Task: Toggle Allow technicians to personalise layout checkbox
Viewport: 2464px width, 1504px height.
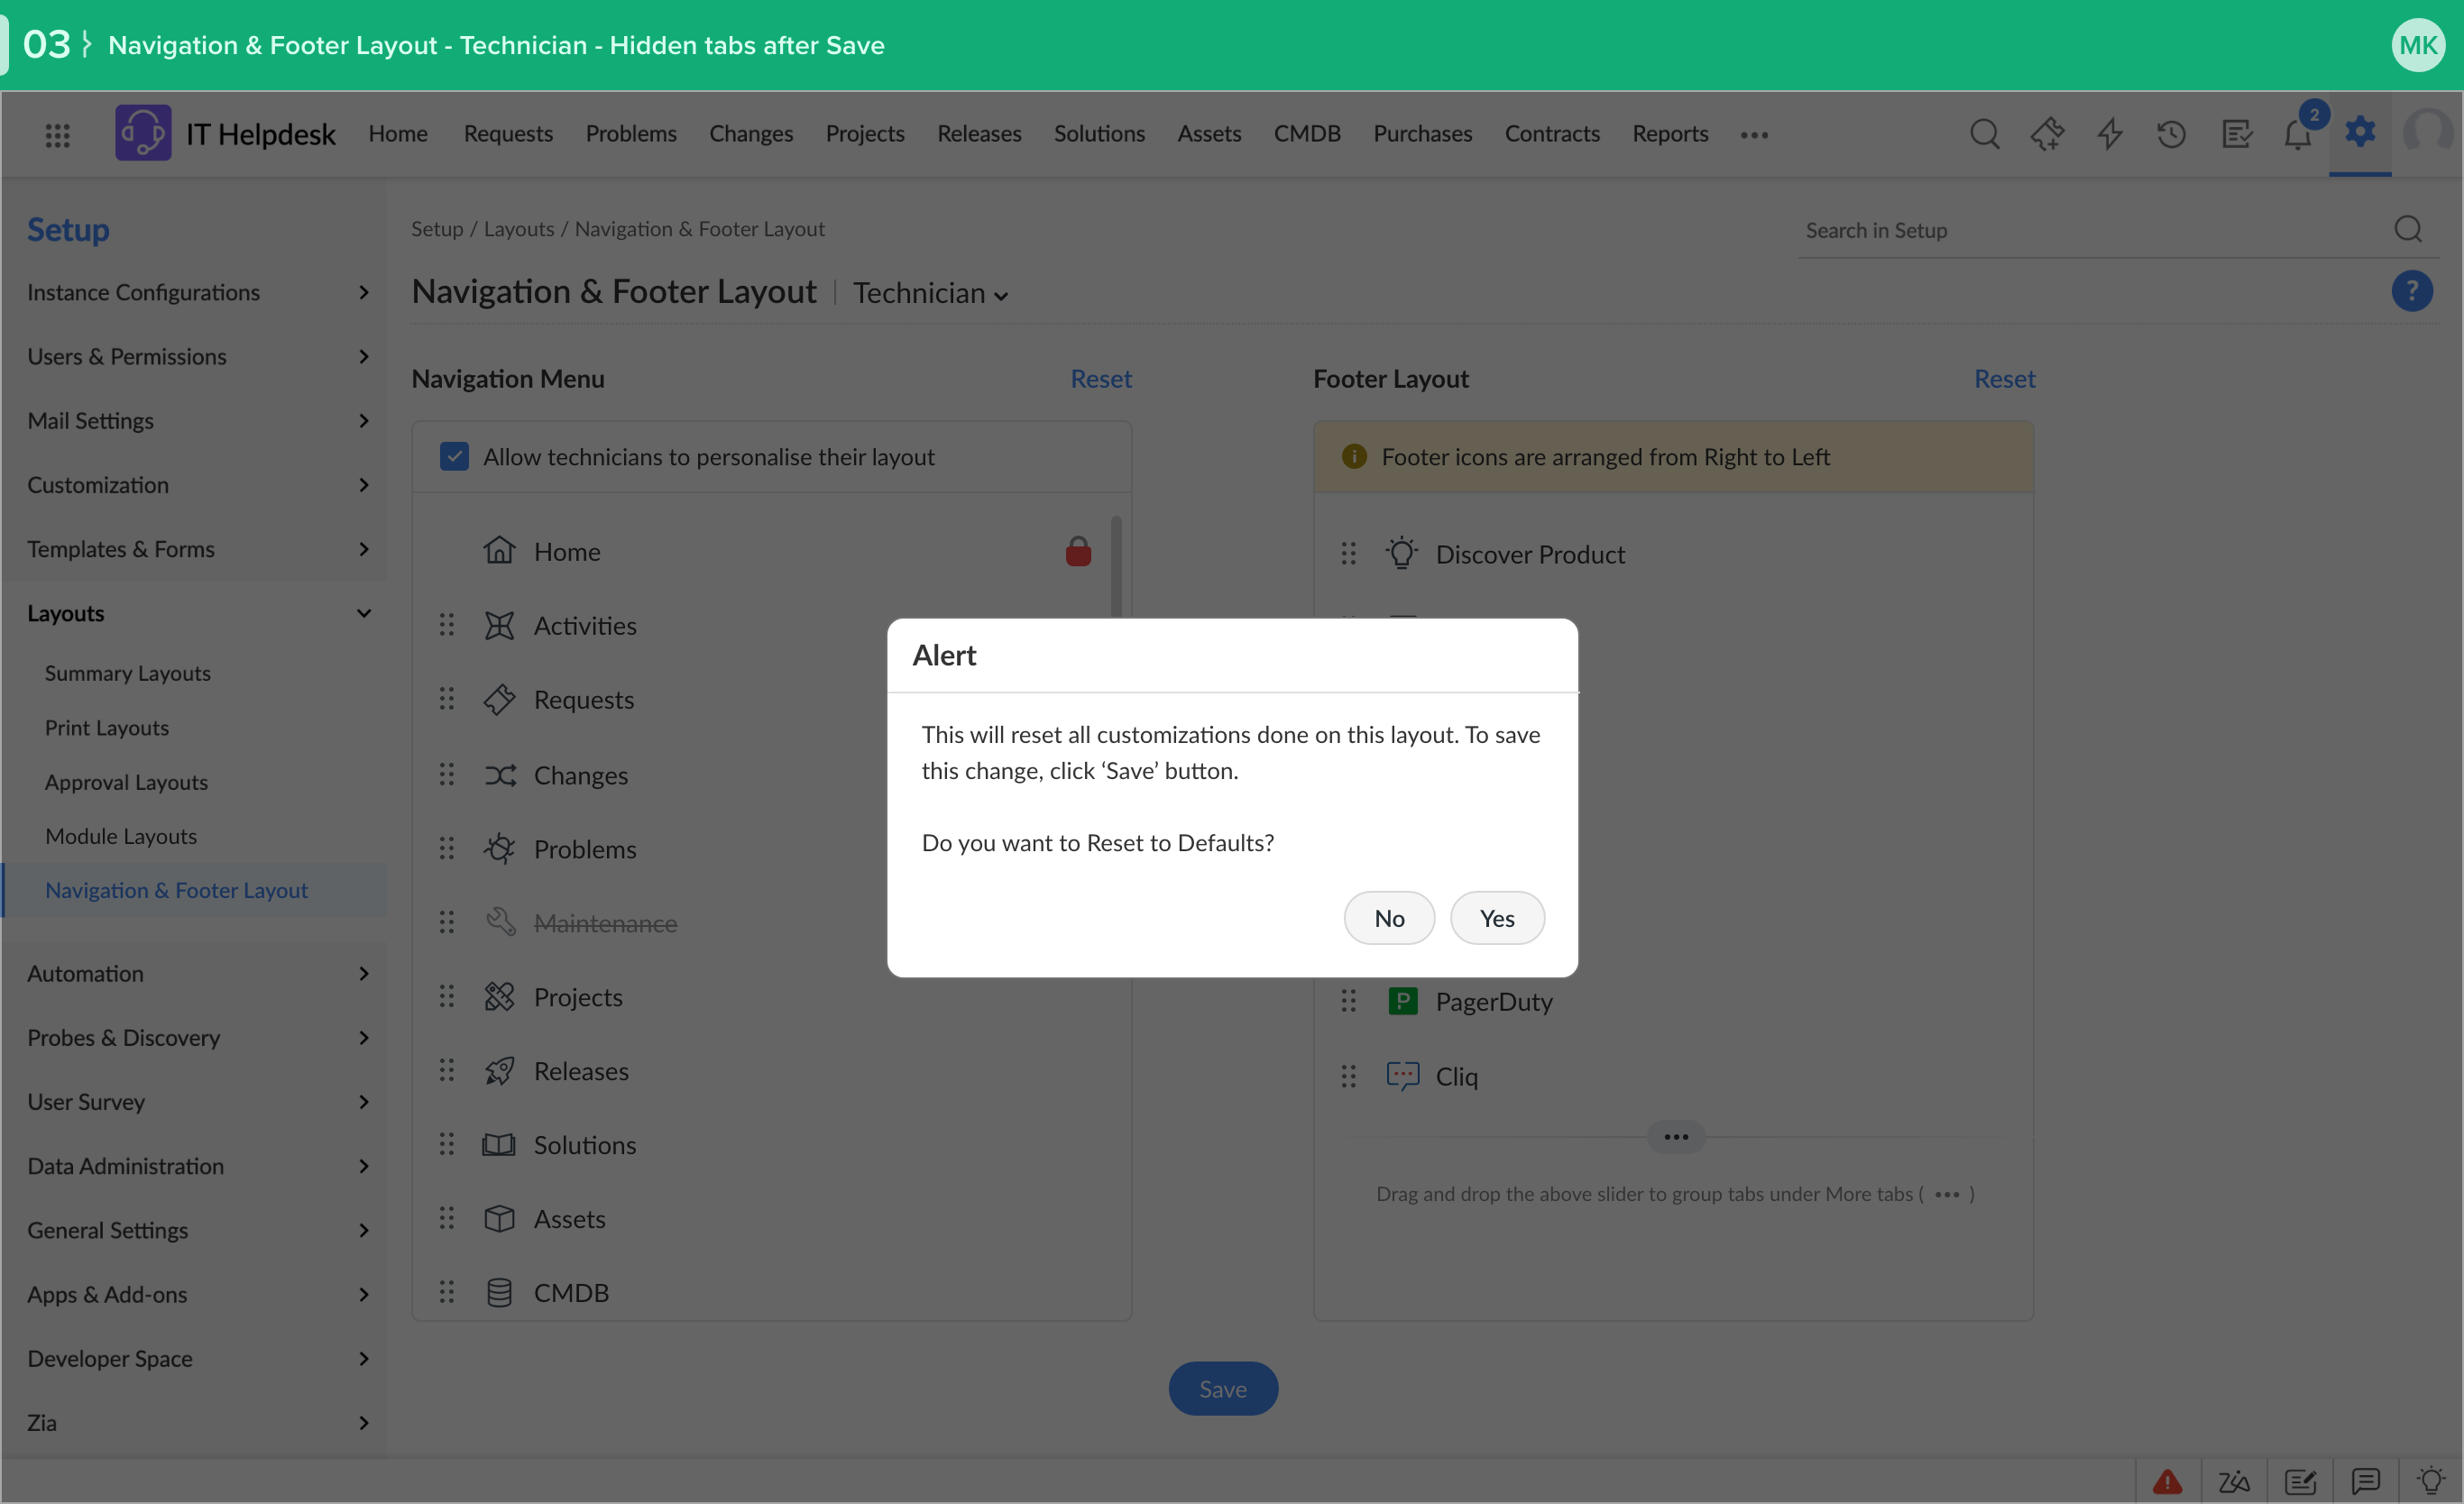Action: (454, 456)
